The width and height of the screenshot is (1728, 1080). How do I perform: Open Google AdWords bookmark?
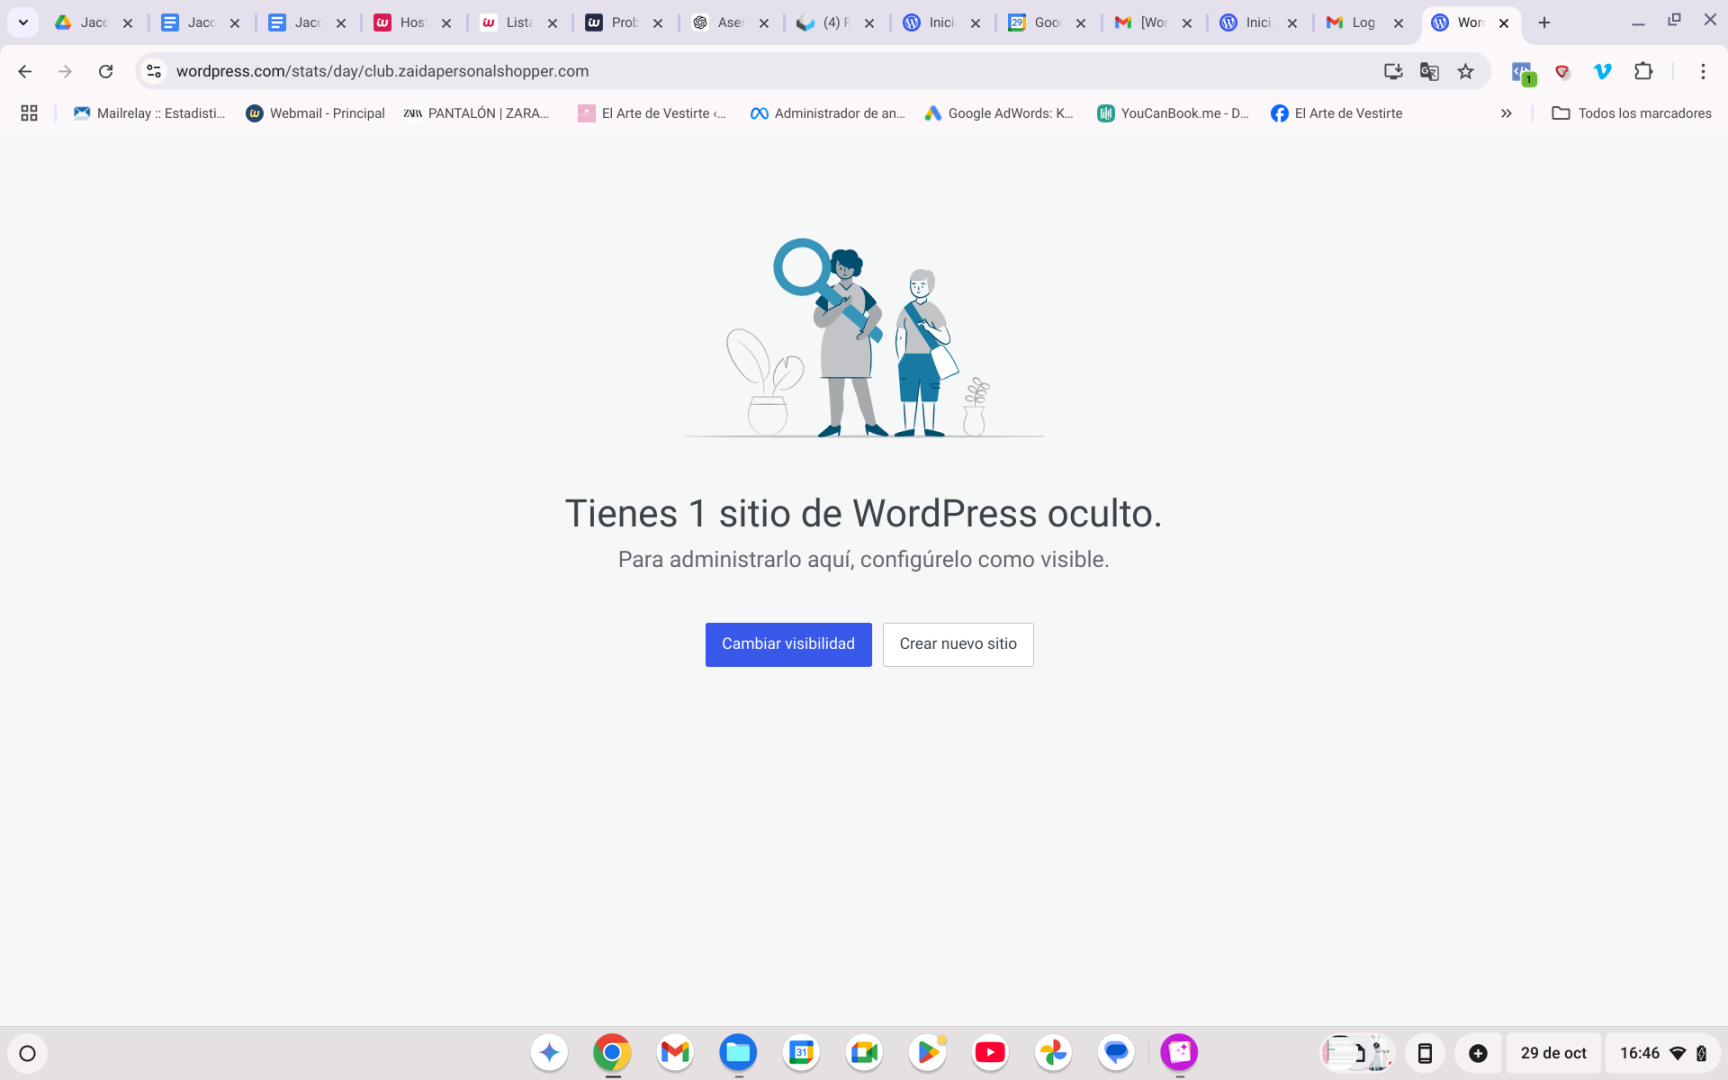[999, 113]
